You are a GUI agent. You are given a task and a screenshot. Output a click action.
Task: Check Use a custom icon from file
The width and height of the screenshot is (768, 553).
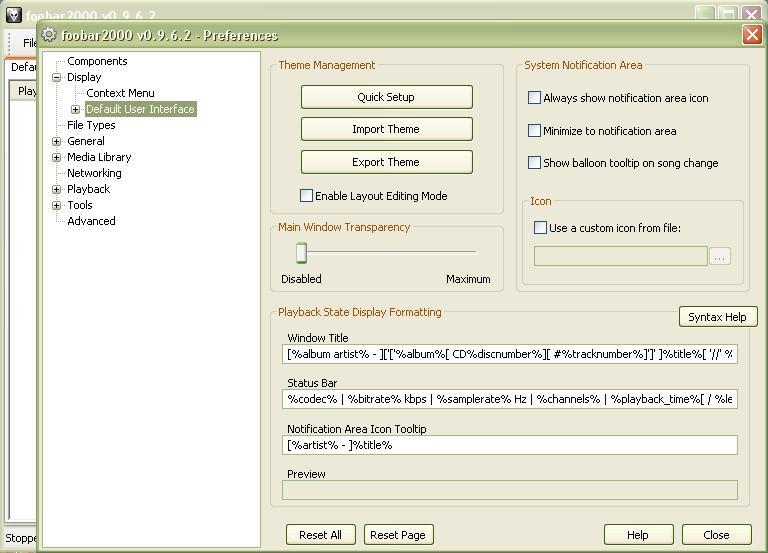coord(540,228)
